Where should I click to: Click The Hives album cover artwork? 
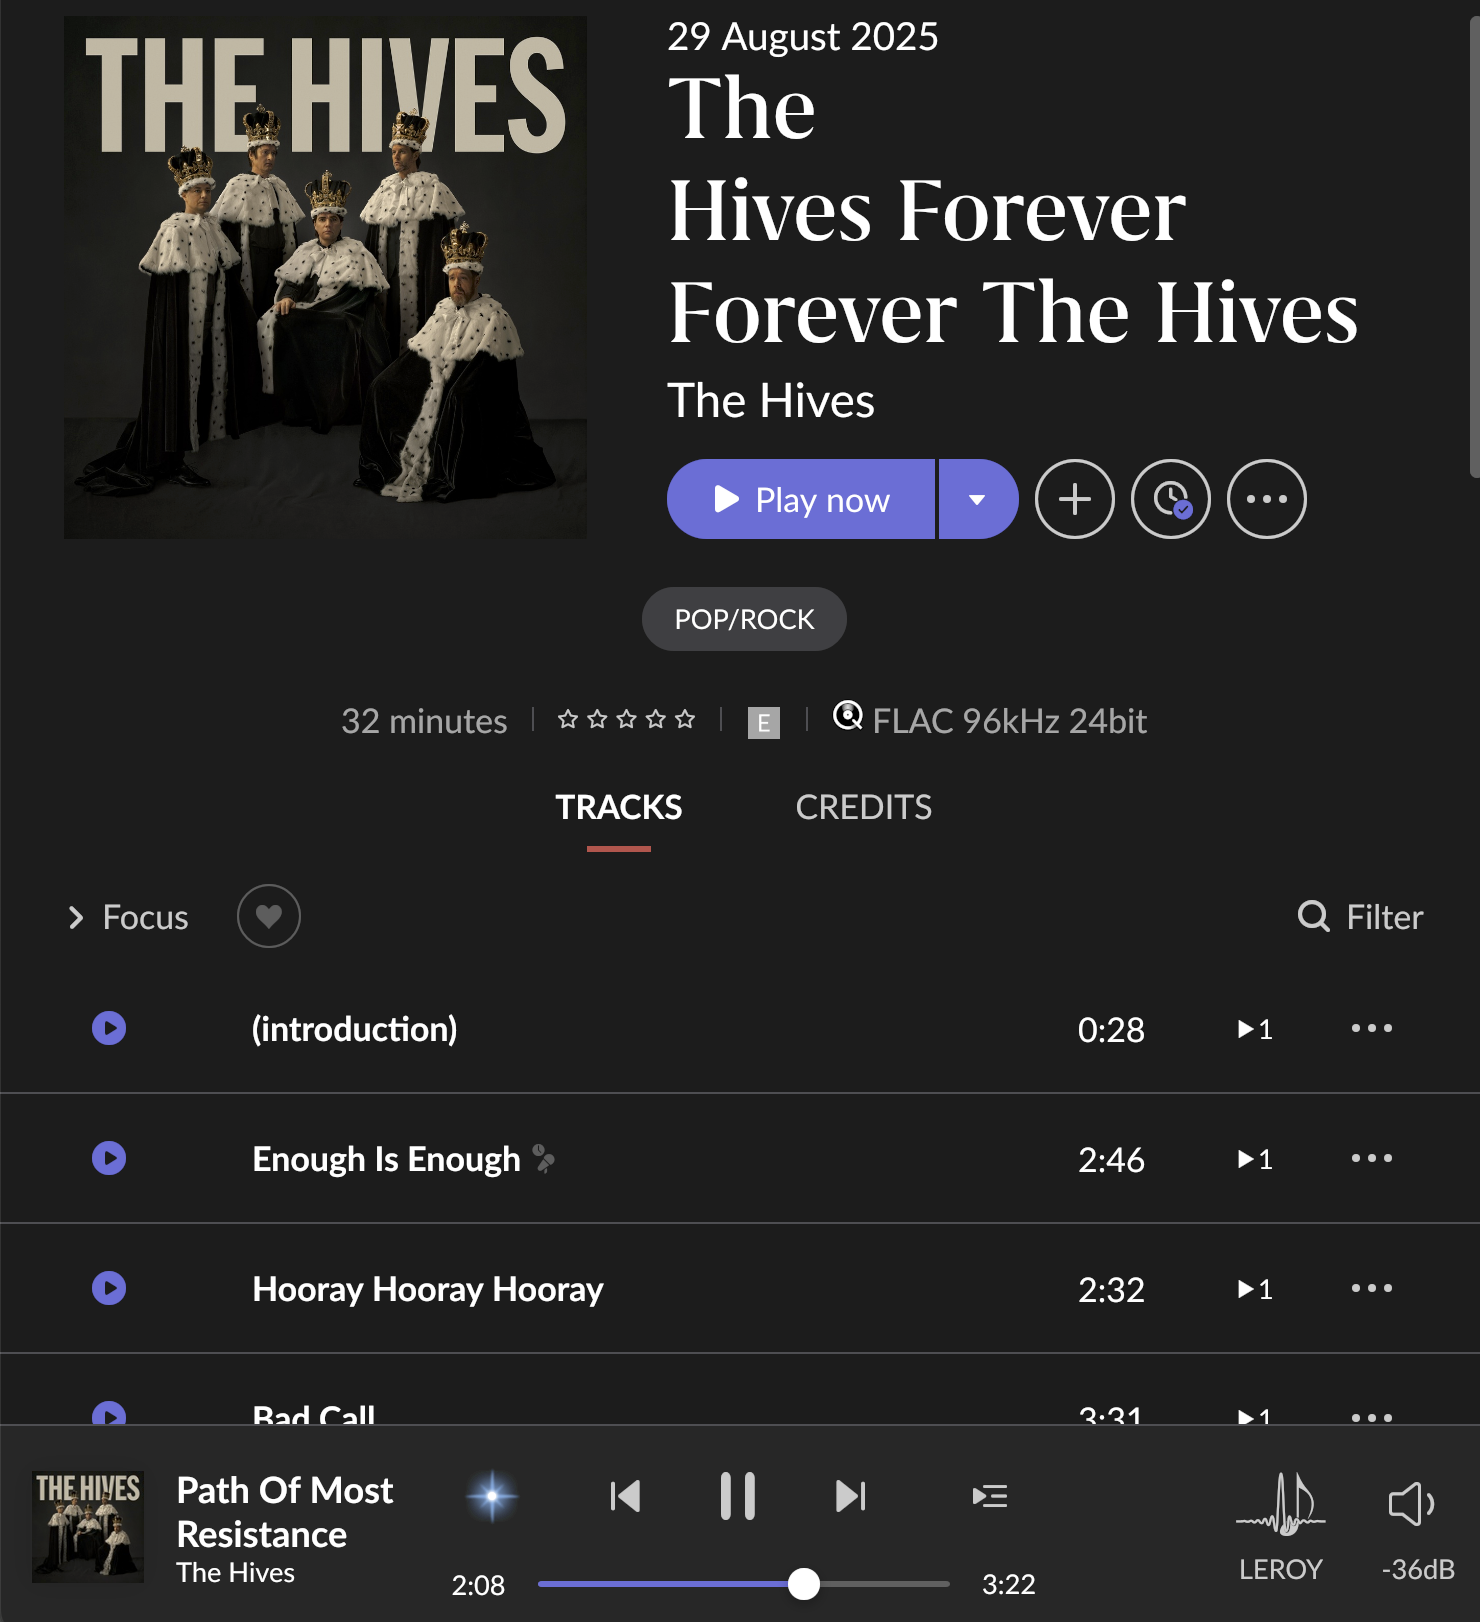pos(326,277)
